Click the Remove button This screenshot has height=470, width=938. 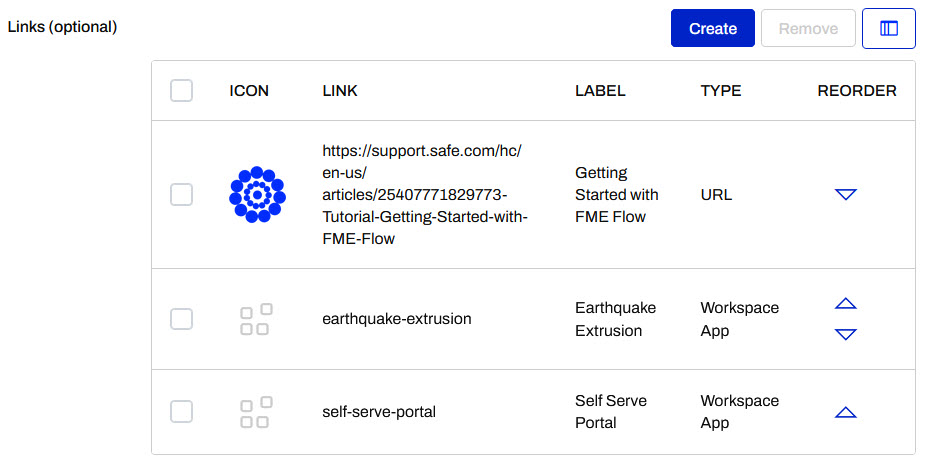pos(808,29)
